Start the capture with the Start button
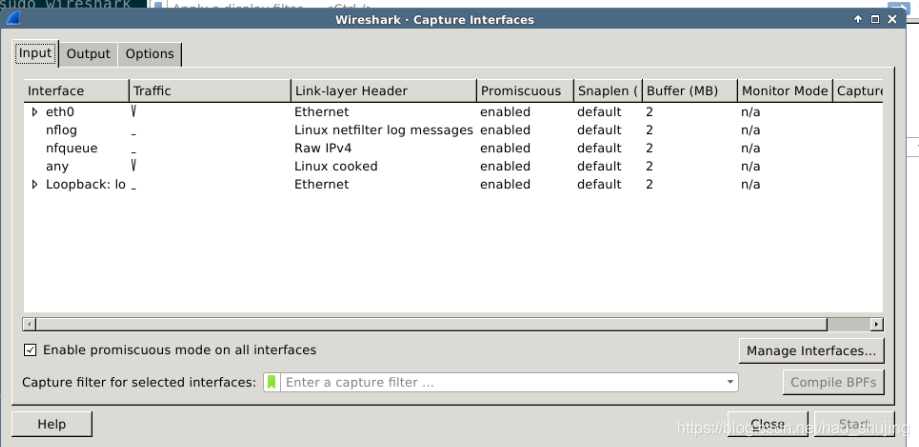The image size is (919, 447). coord(853,424)
